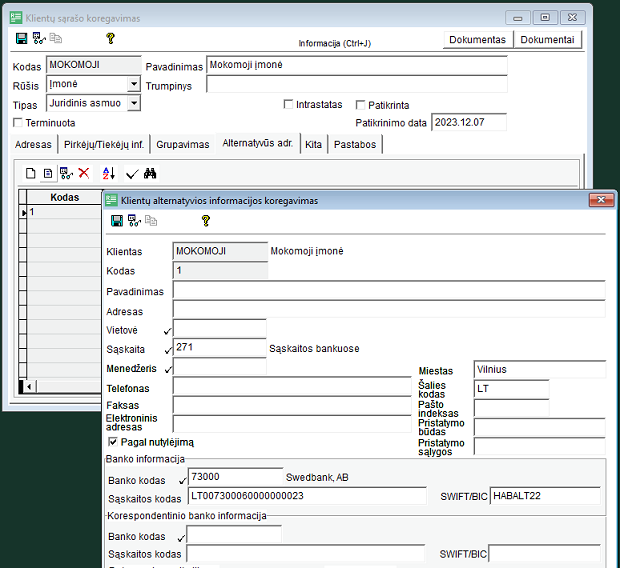
Task: Expand Rūšis dropdown arrow
Action: (134, 84)
